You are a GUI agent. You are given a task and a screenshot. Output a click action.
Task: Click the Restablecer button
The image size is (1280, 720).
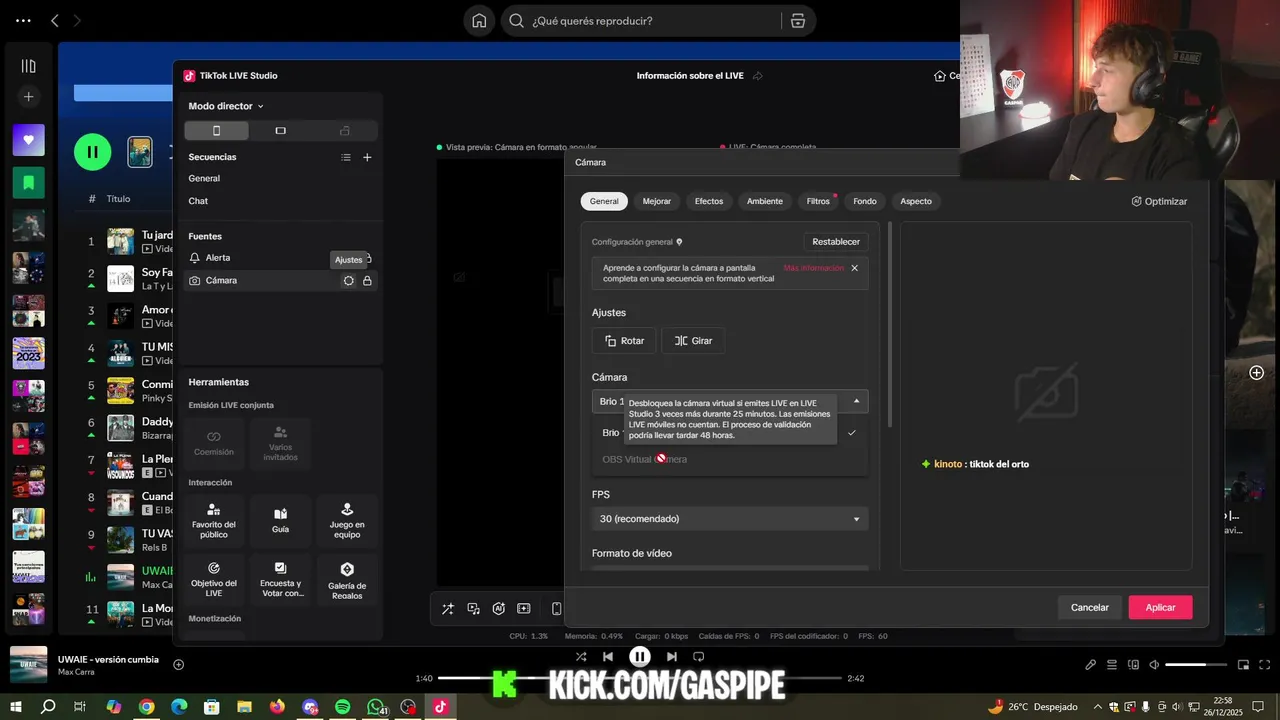coord(836,242)
